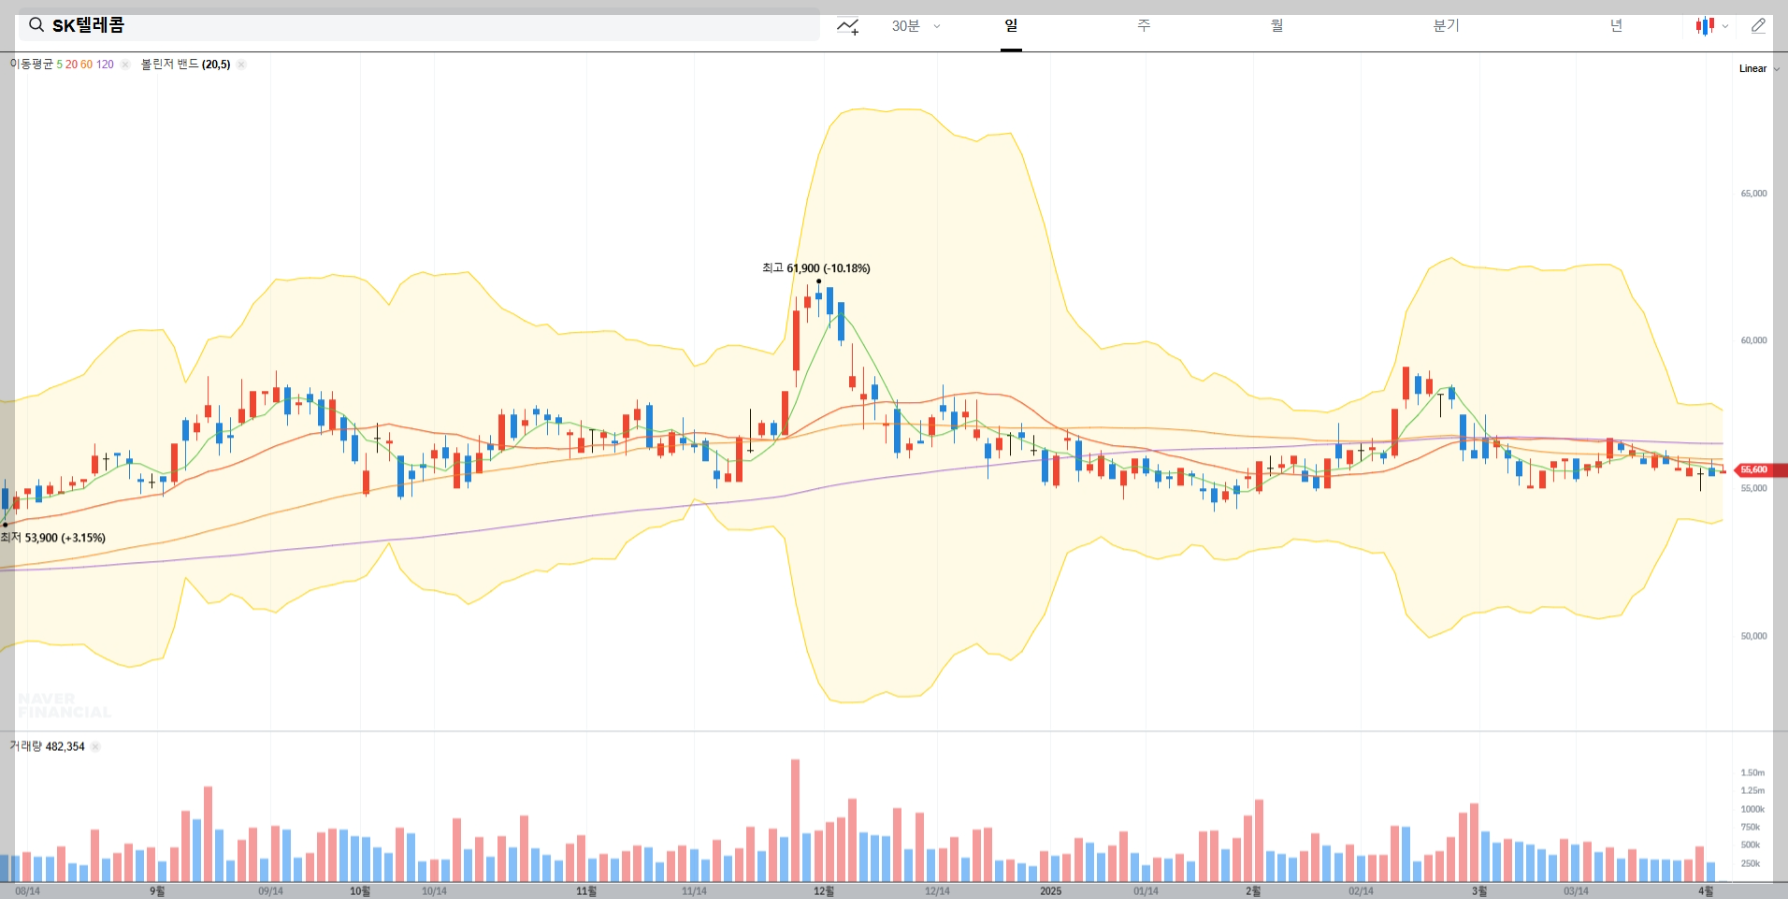This screenshot has width=1788, height=899.
Task: Click the 최고 61,900 high marker label
Action: coord(816,268)
